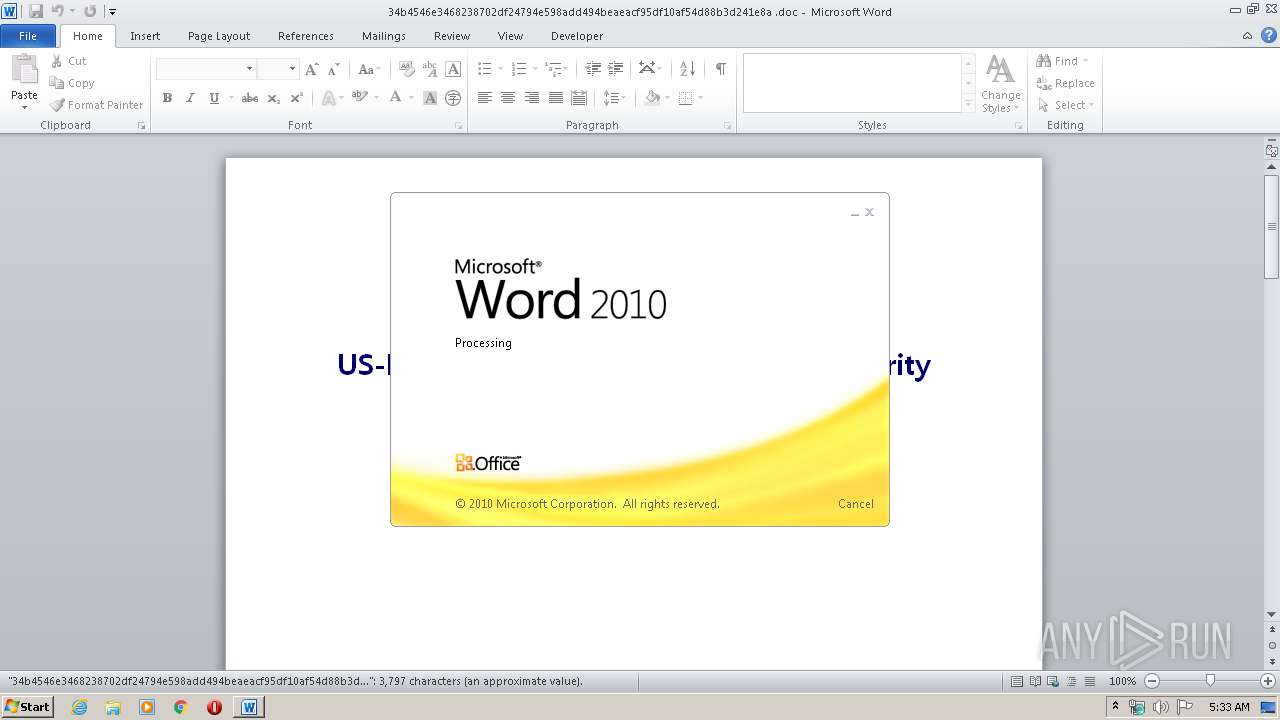This screenshot has width=1280, height=720.
Task: Open the font size dropdown
Action: click(292, 69)
